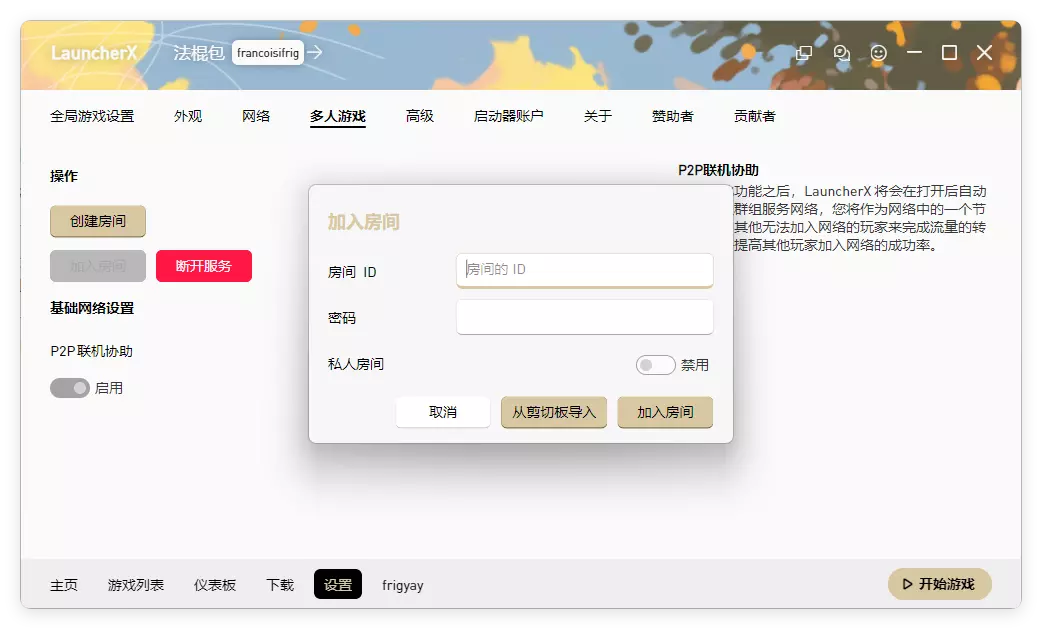This screenshot has width=1042, height=629.
Task: Open 游戏列表 in bottom navigation
Action: 136,585
